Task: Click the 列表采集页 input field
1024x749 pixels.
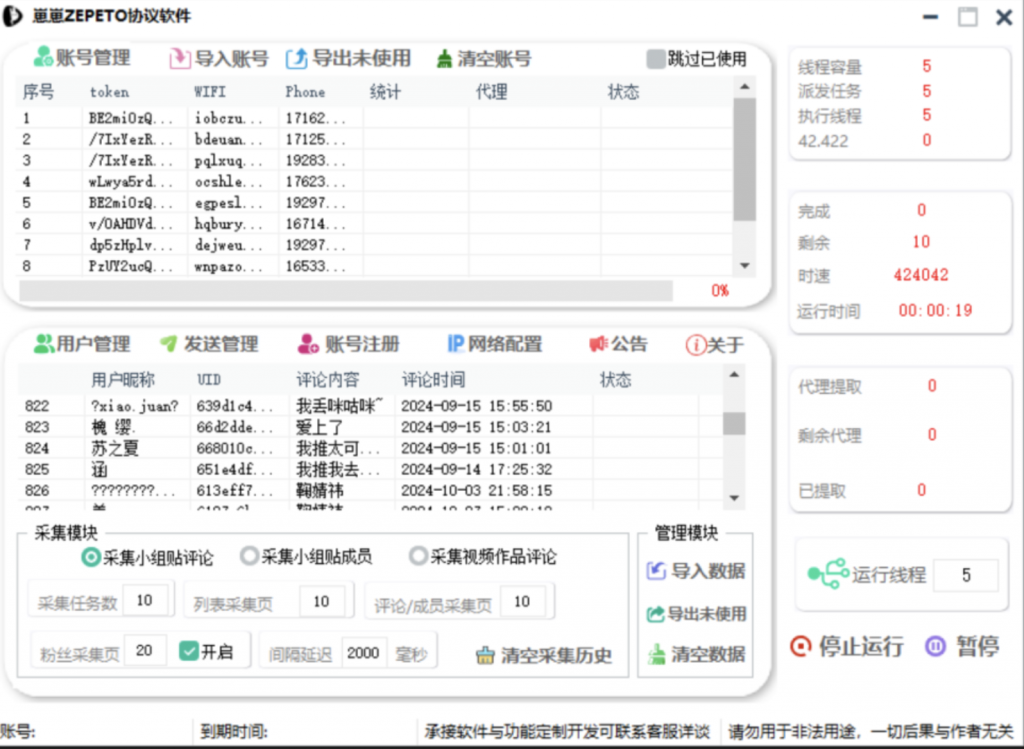Action: click(321, 601)
